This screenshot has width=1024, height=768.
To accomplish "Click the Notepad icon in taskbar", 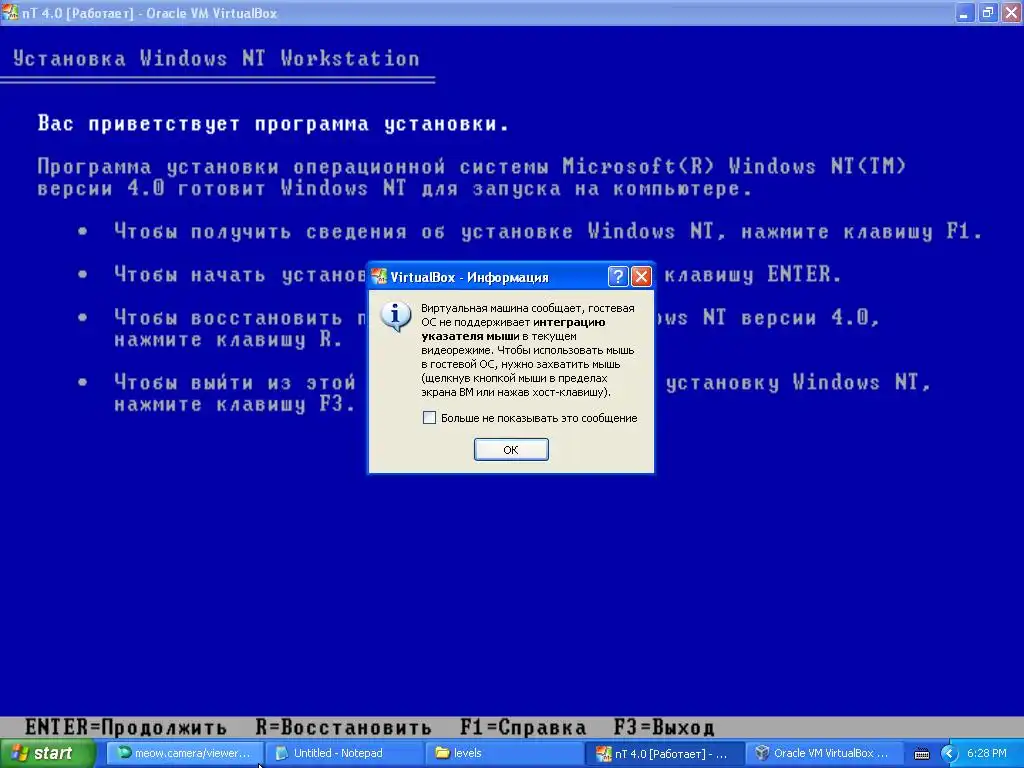I will point(282,754).
